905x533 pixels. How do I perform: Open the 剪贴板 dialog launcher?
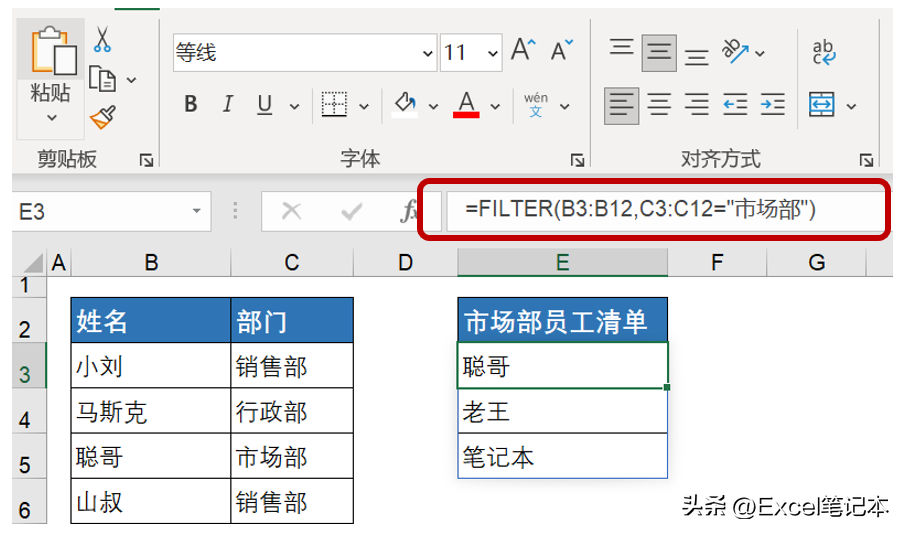[147, 161]
